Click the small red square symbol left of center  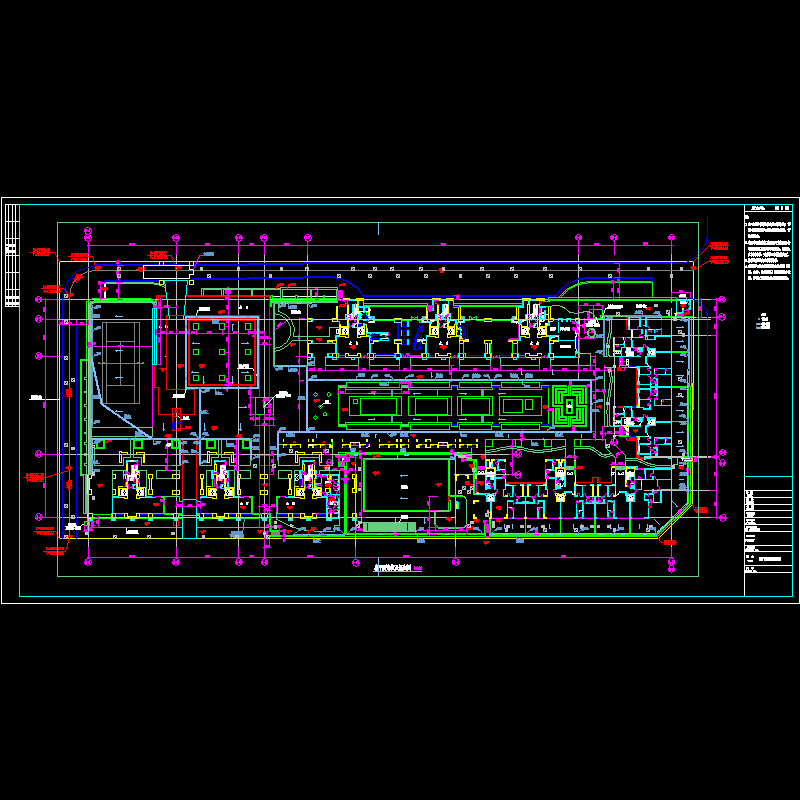click(x=176, y=412)
